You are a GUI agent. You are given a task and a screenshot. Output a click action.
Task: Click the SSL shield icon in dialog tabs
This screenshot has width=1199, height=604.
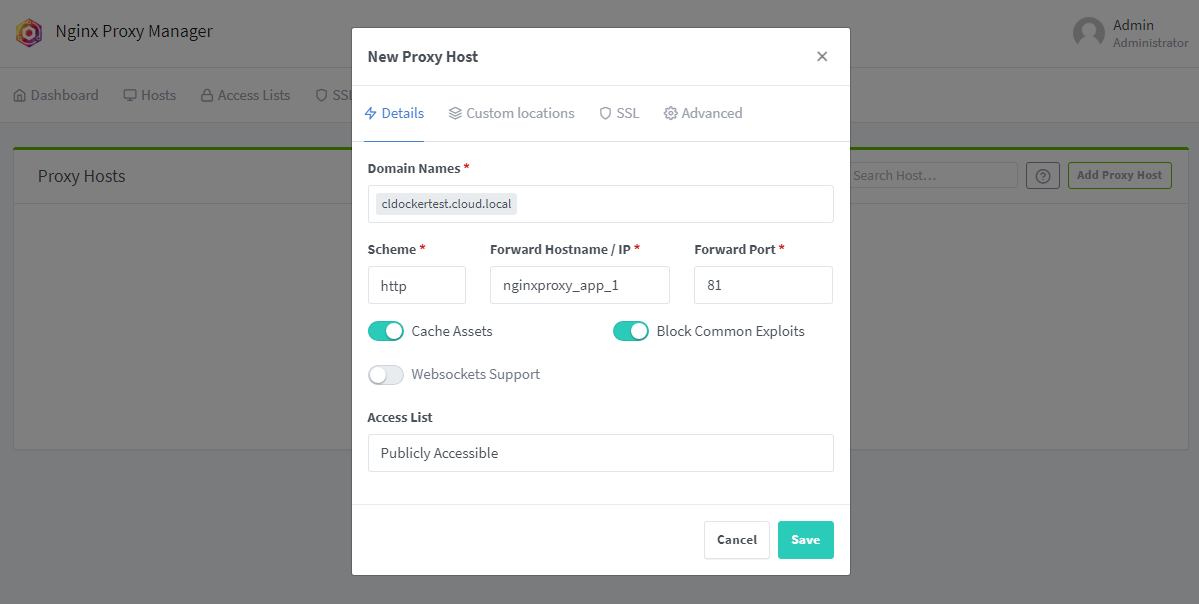coord(605,112)
